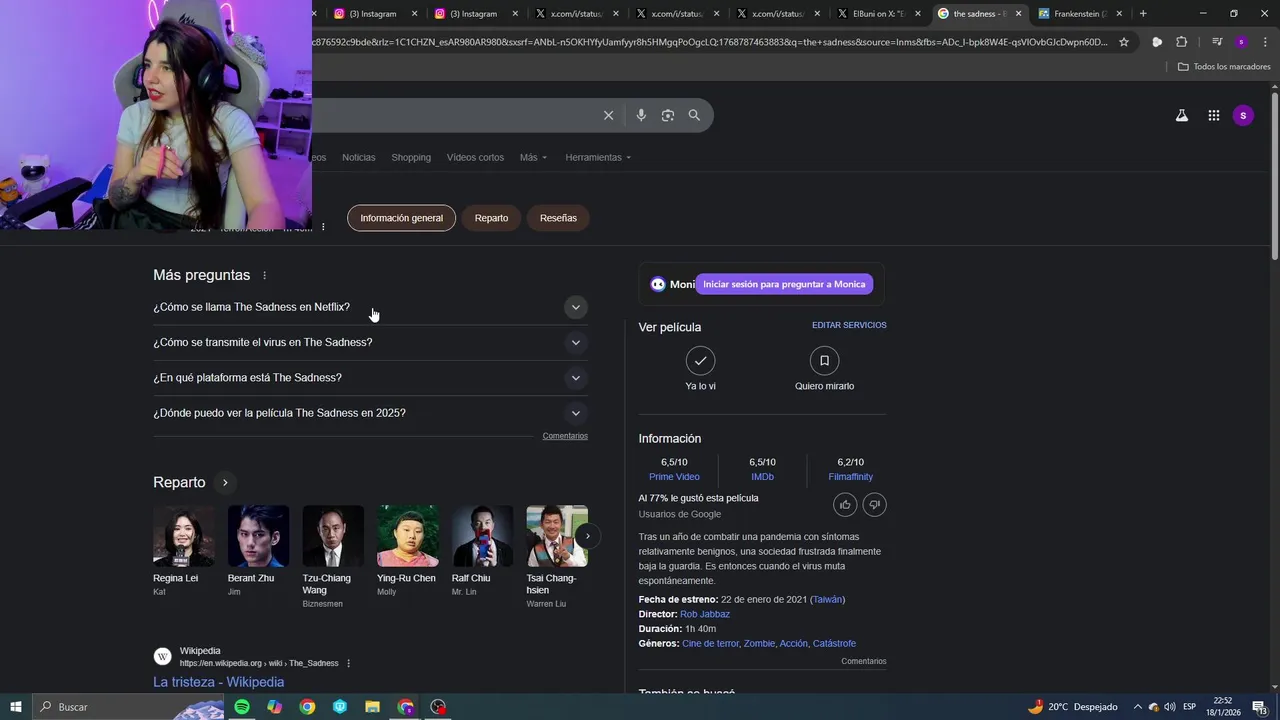Image resolution: width=1280 pixels, height=720 pixels.
Task: Open Google Search Labs flask icon
Action: (x=1182, y=115)
